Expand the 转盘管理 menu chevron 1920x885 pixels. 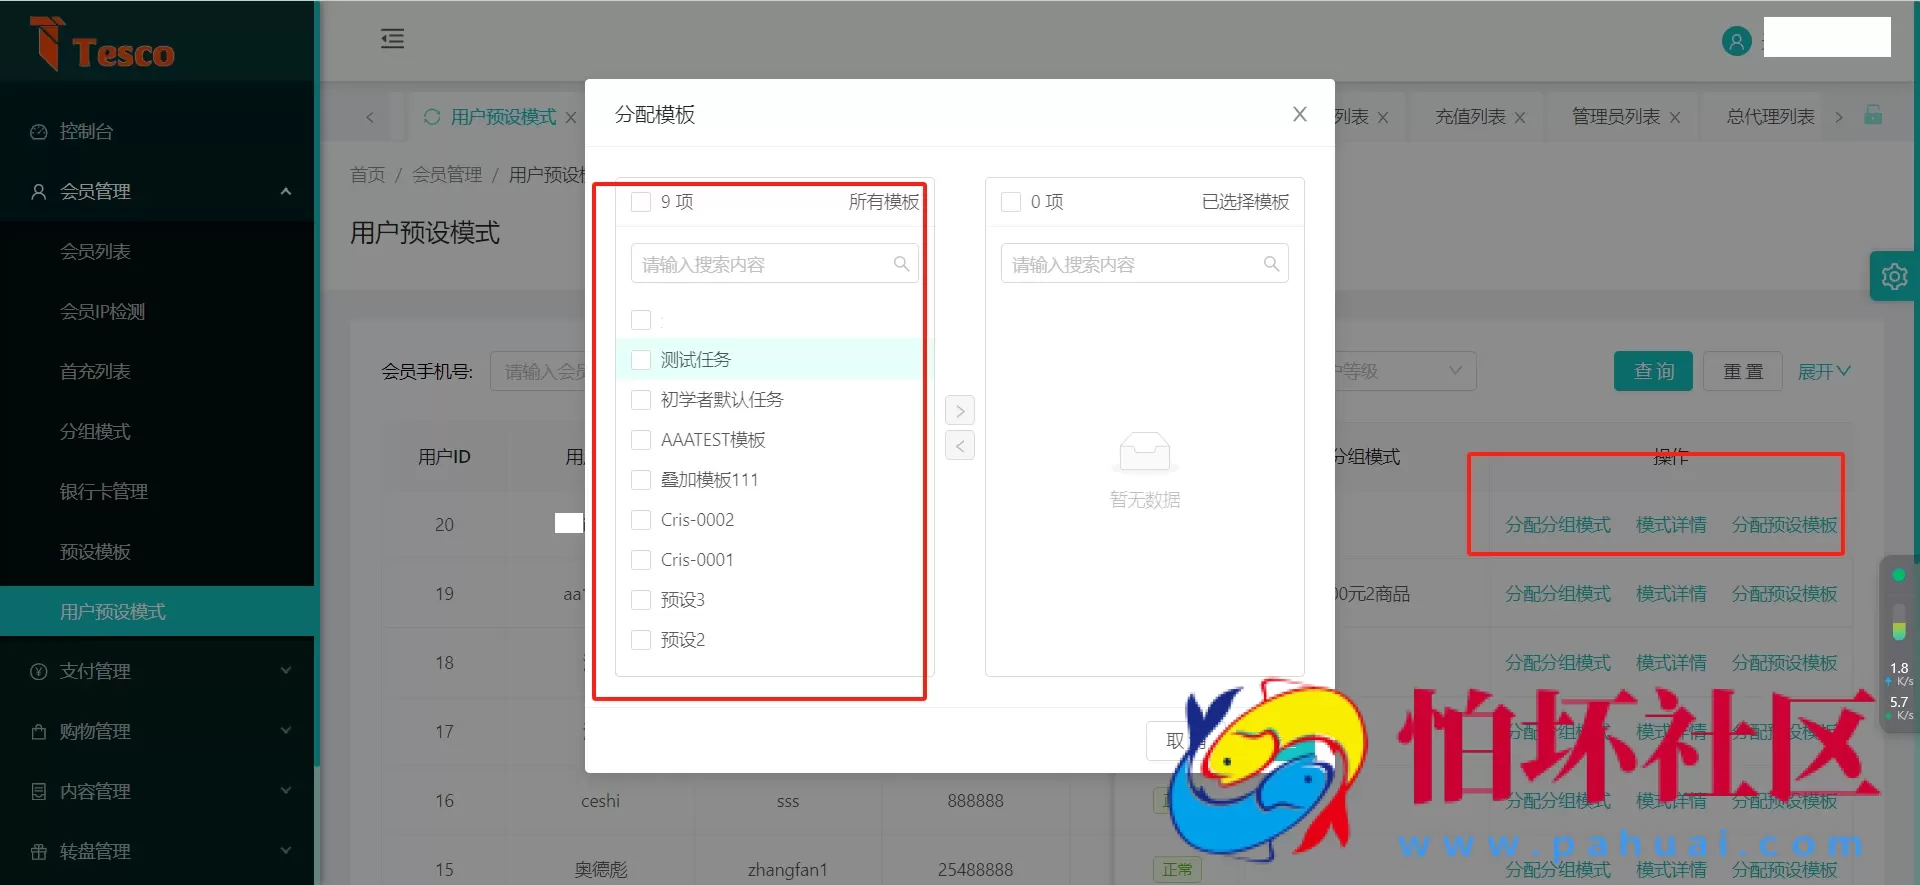(286, 851)
